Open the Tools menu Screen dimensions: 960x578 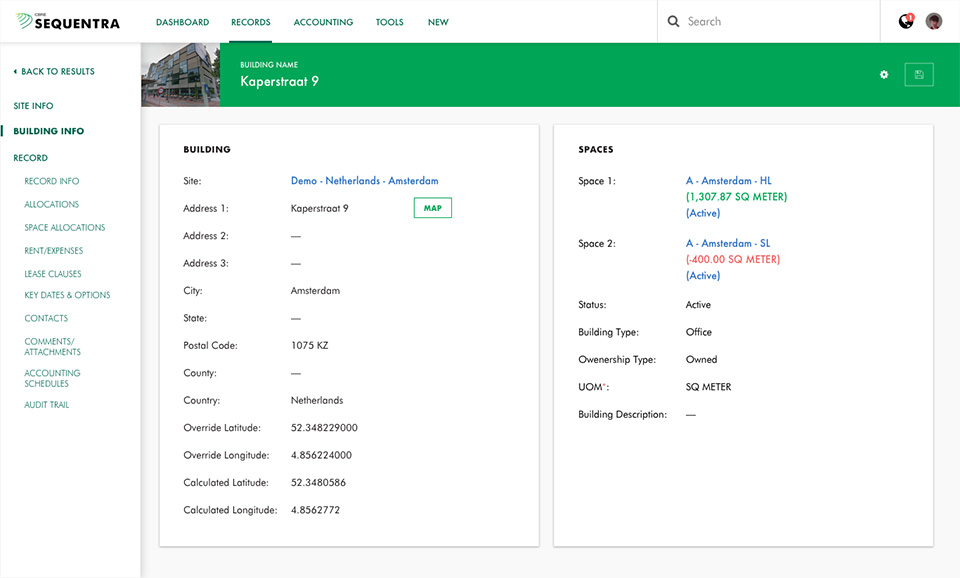tap(389, 22)
